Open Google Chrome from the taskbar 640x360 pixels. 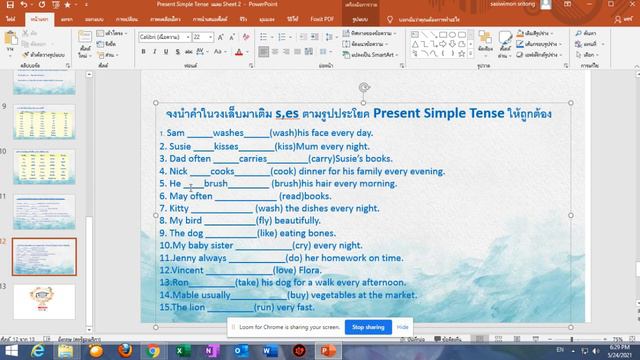[x=153, y=351]
